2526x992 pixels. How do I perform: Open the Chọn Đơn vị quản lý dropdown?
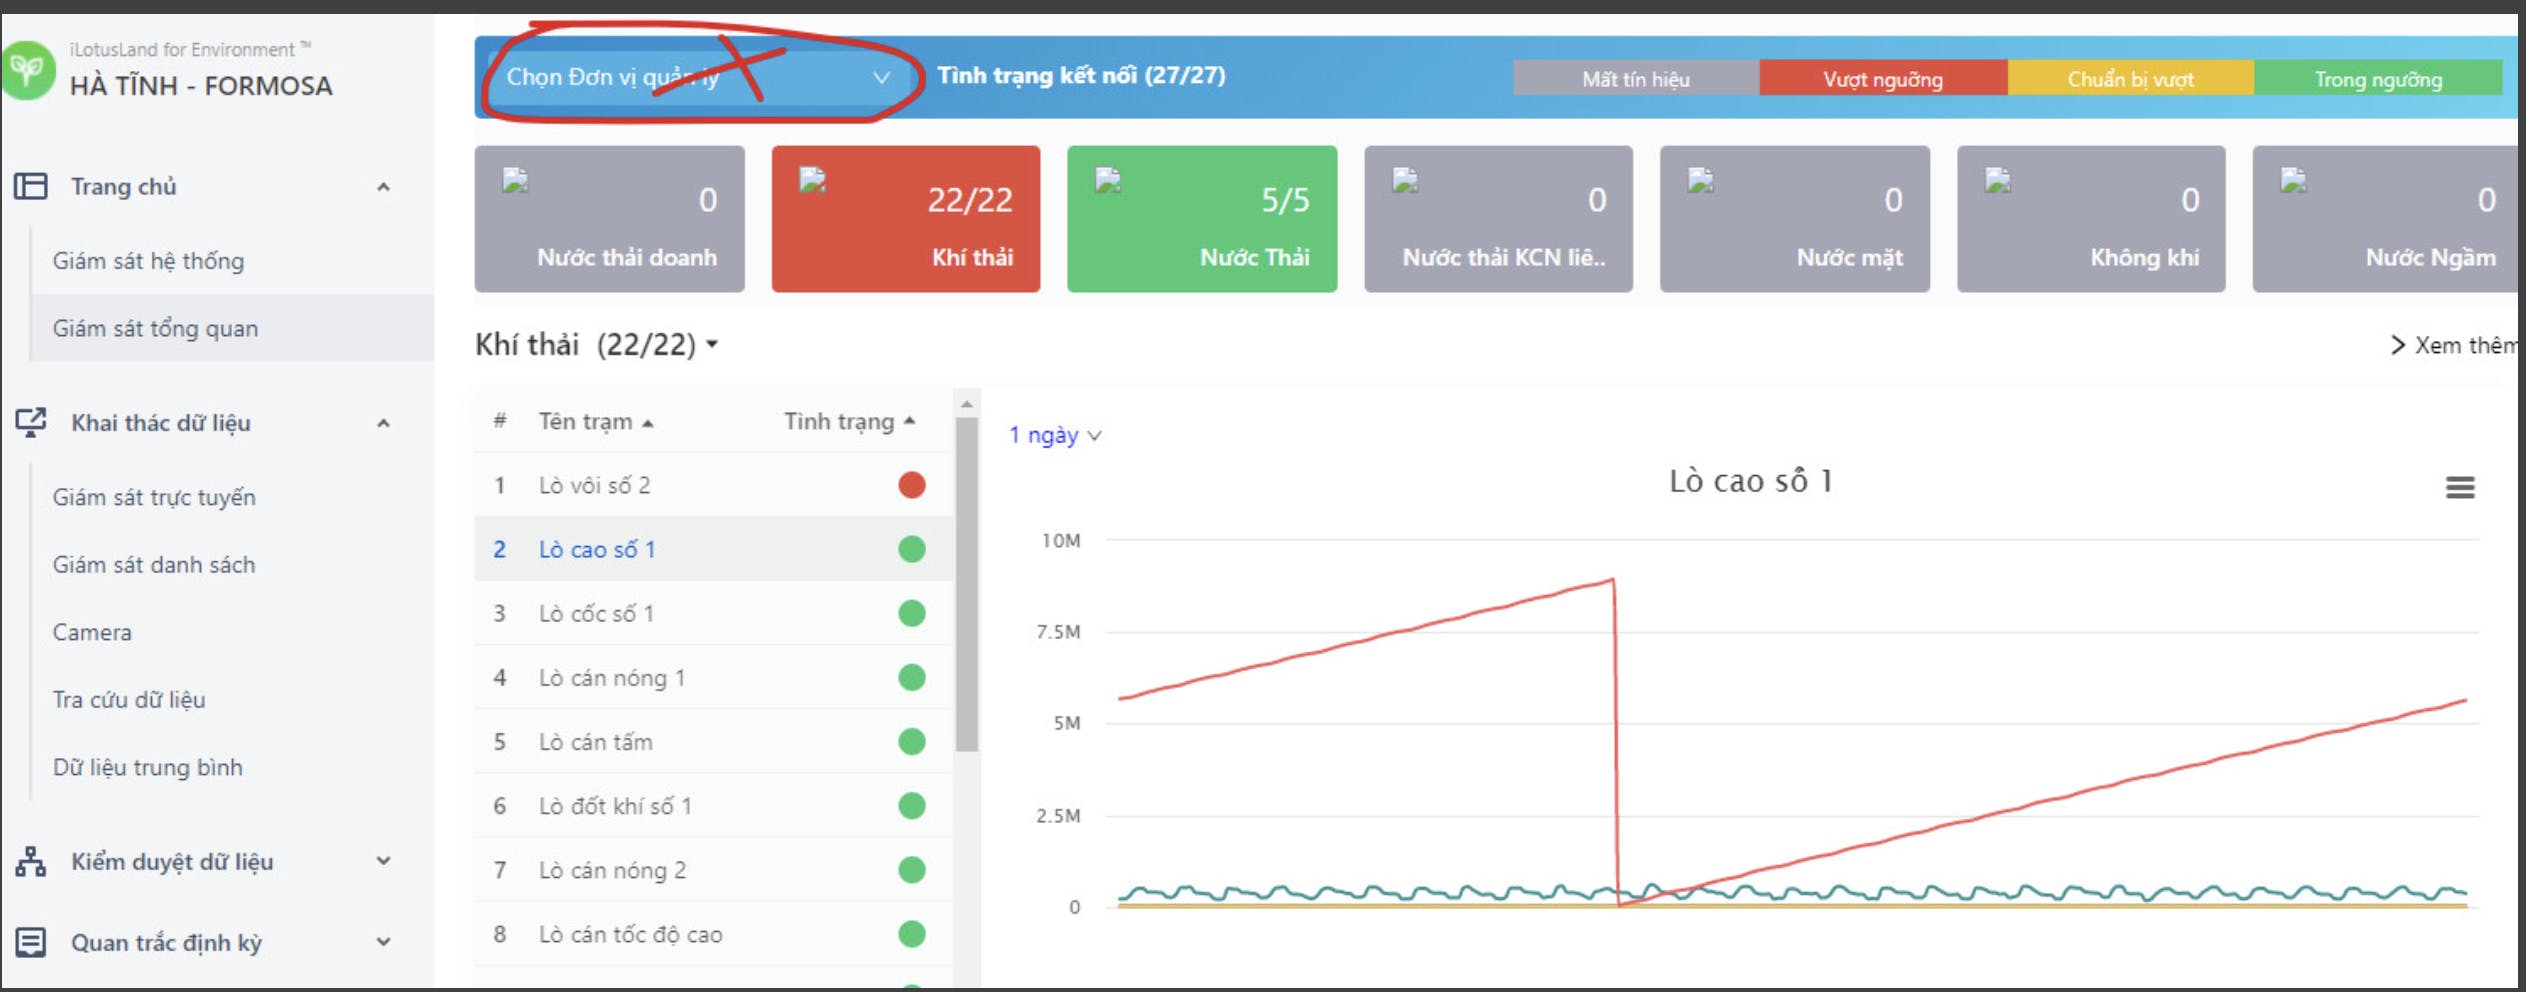(x=698, y=77)
